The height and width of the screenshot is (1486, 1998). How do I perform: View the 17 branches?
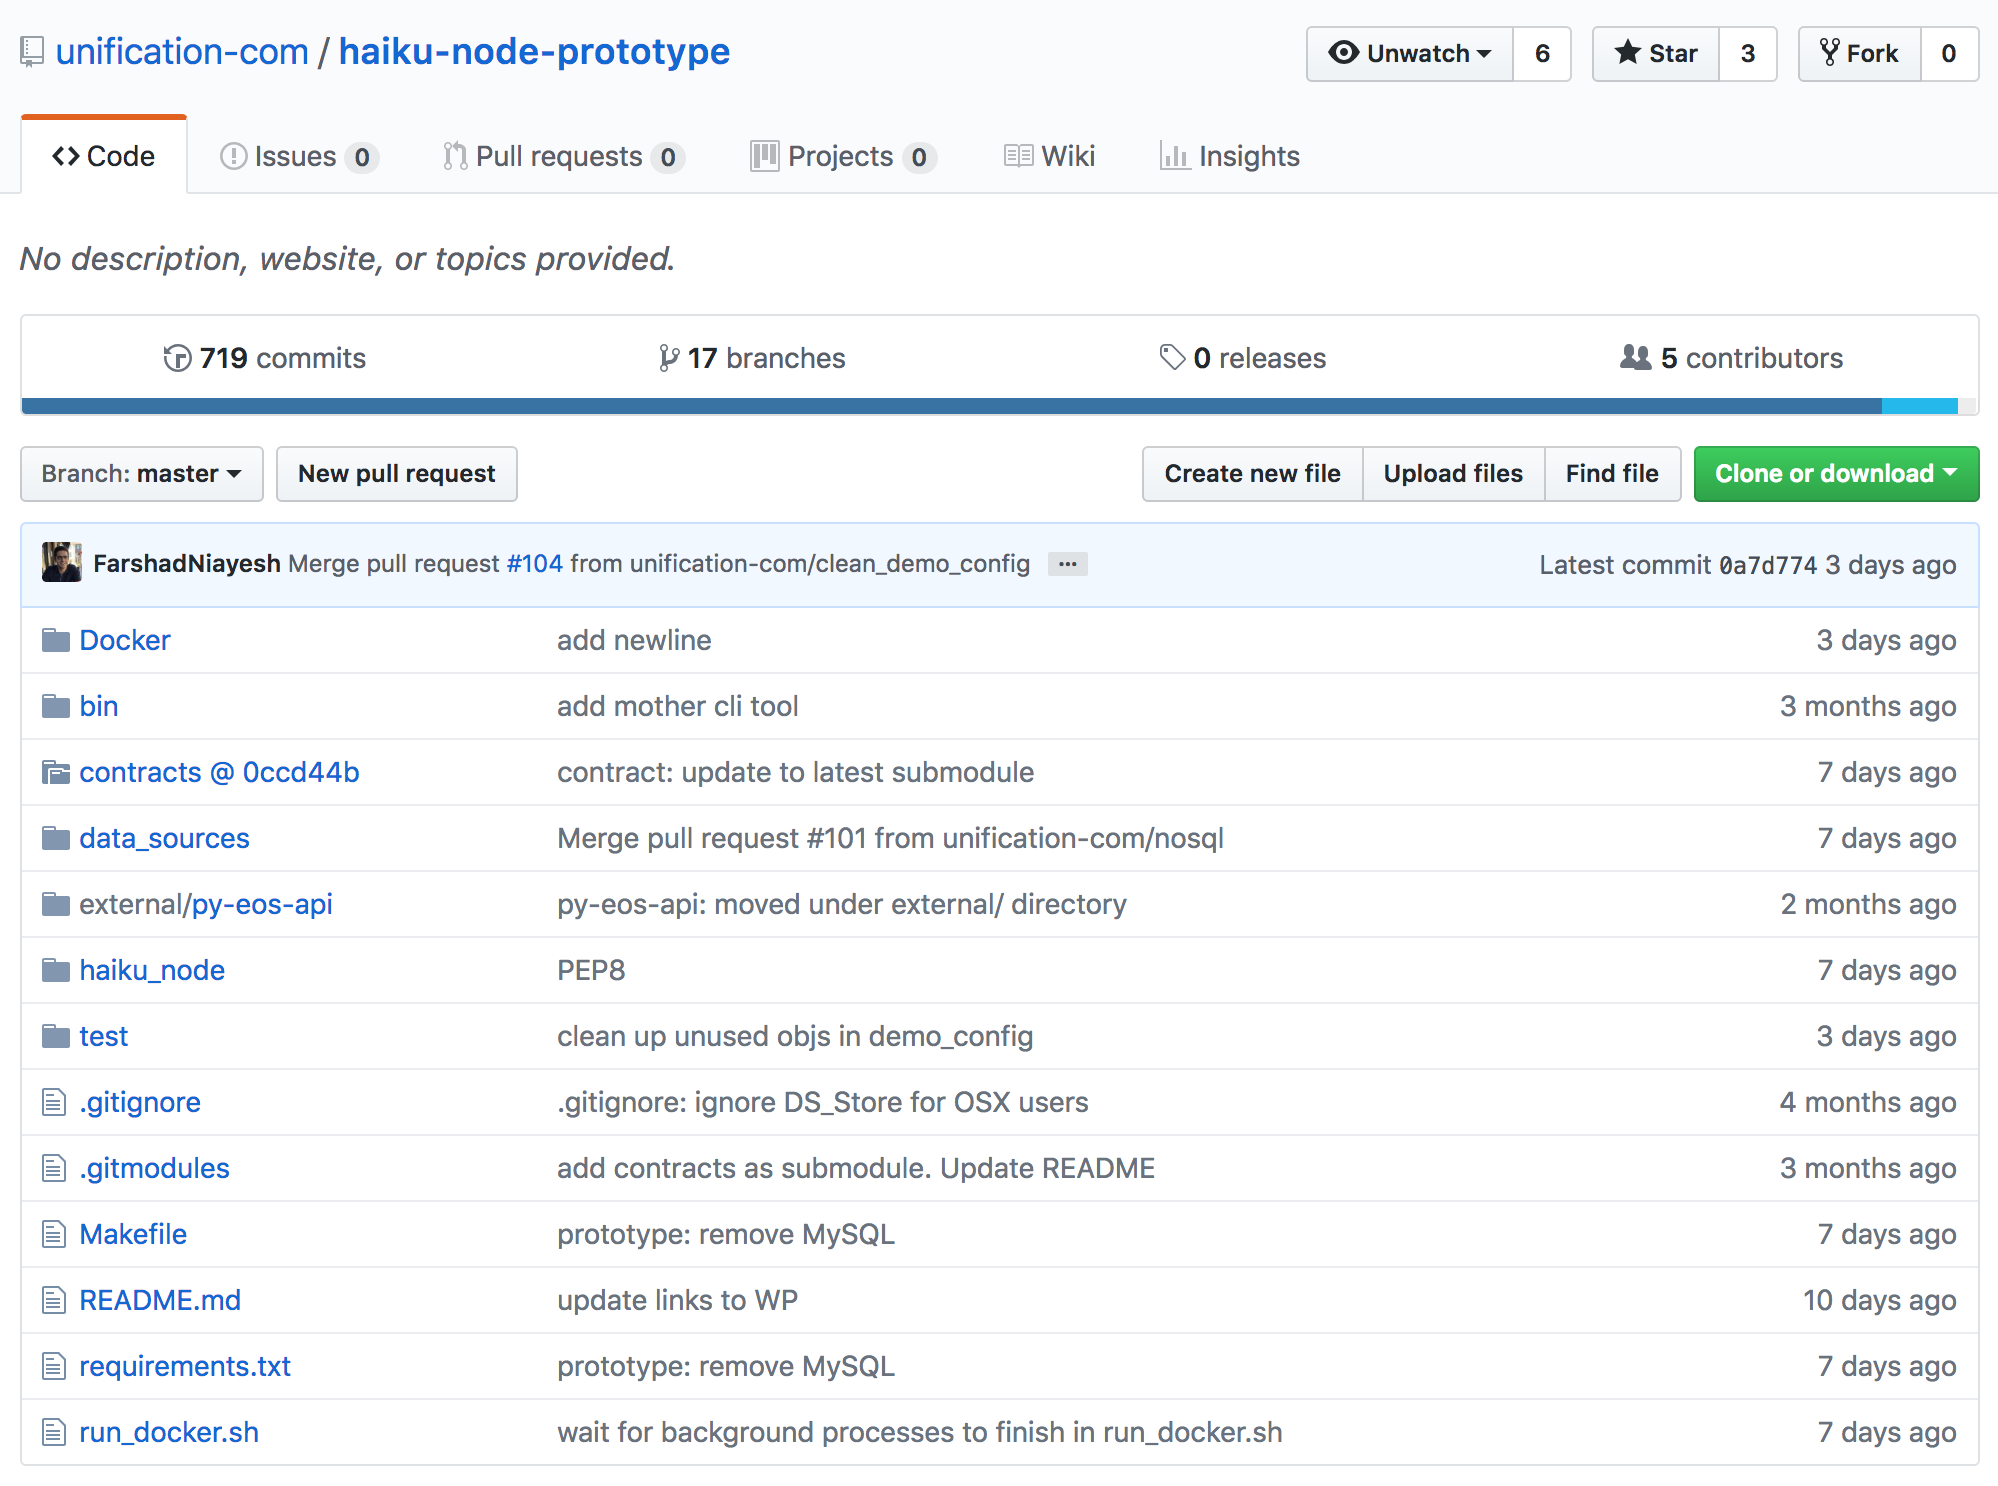point(753,358)
